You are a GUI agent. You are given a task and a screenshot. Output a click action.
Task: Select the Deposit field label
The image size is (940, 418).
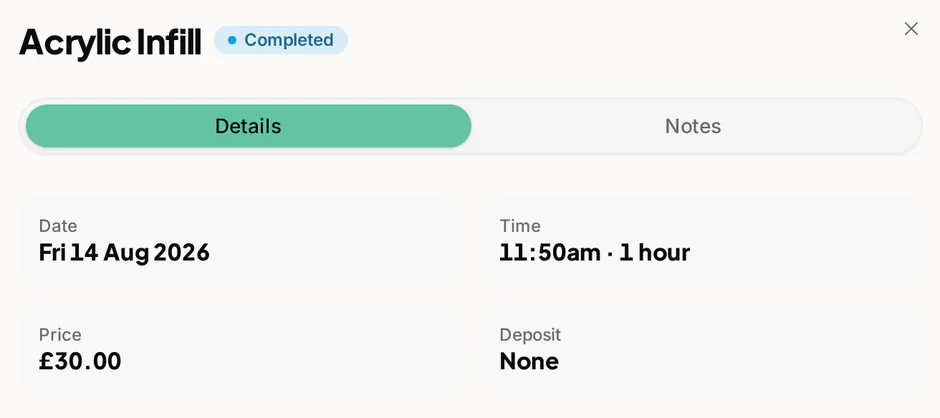coord(530,335)
